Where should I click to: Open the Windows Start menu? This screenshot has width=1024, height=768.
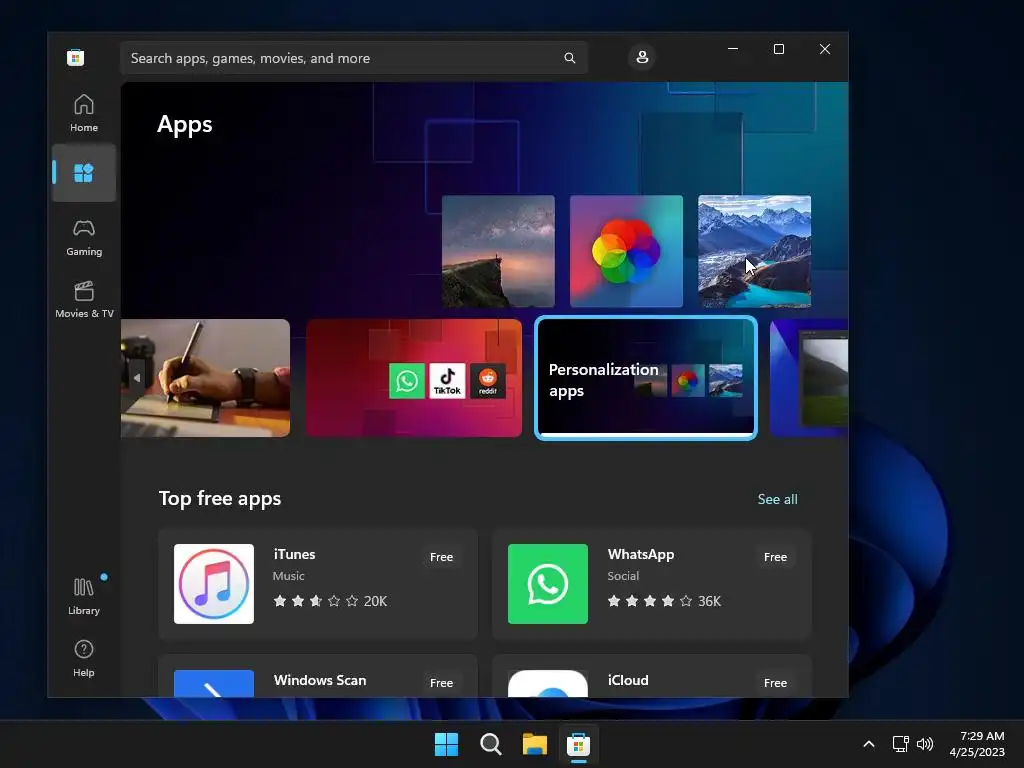click(447, 744)
